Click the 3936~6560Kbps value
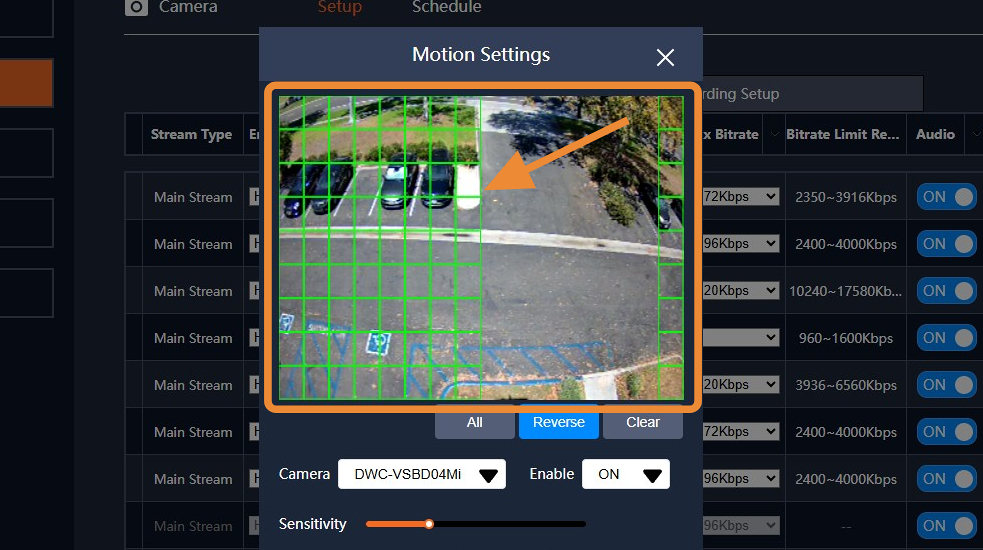This screenshot has width=983, height=550. click(x=846, y=385)
